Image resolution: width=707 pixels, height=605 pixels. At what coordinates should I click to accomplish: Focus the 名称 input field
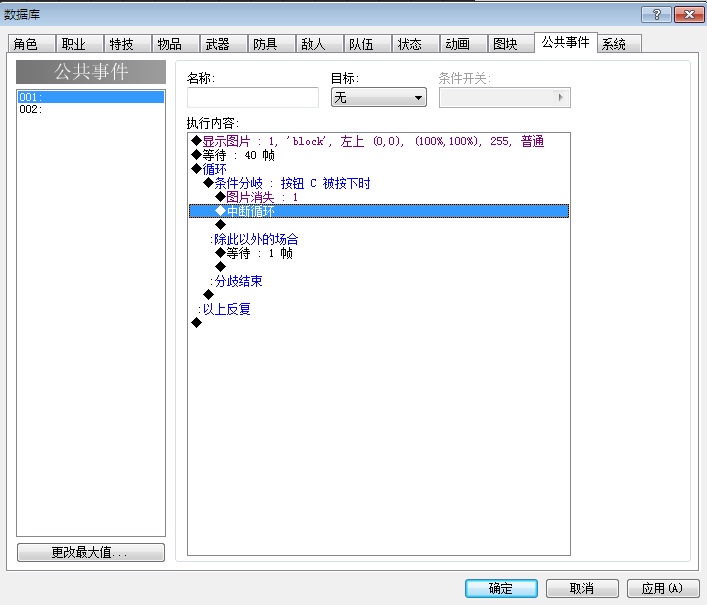pos(252,97)
